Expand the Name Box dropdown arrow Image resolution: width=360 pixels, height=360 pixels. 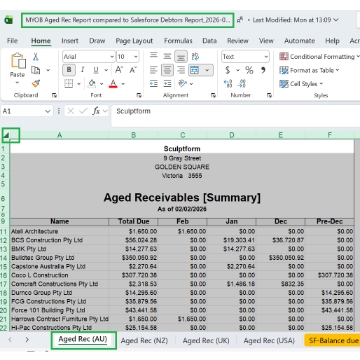pos(48,111)
